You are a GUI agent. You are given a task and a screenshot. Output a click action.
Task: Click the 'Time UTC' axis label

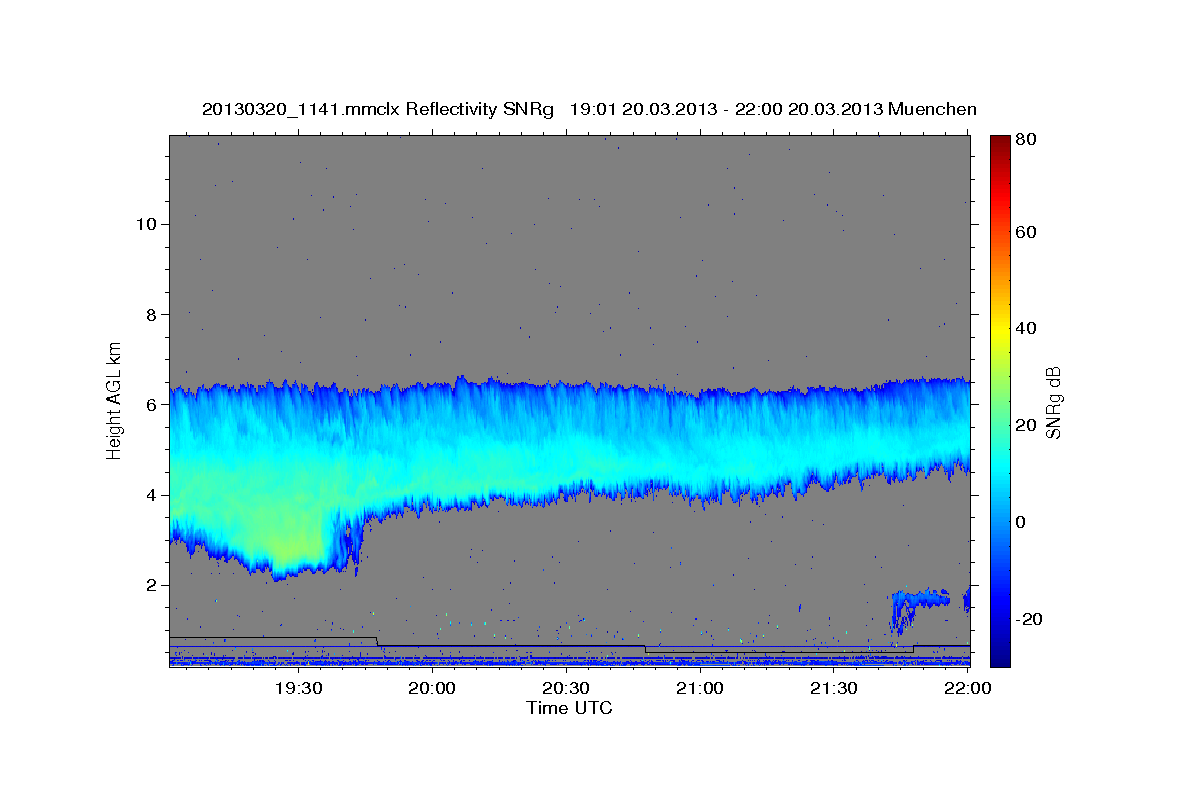(569, 708)
